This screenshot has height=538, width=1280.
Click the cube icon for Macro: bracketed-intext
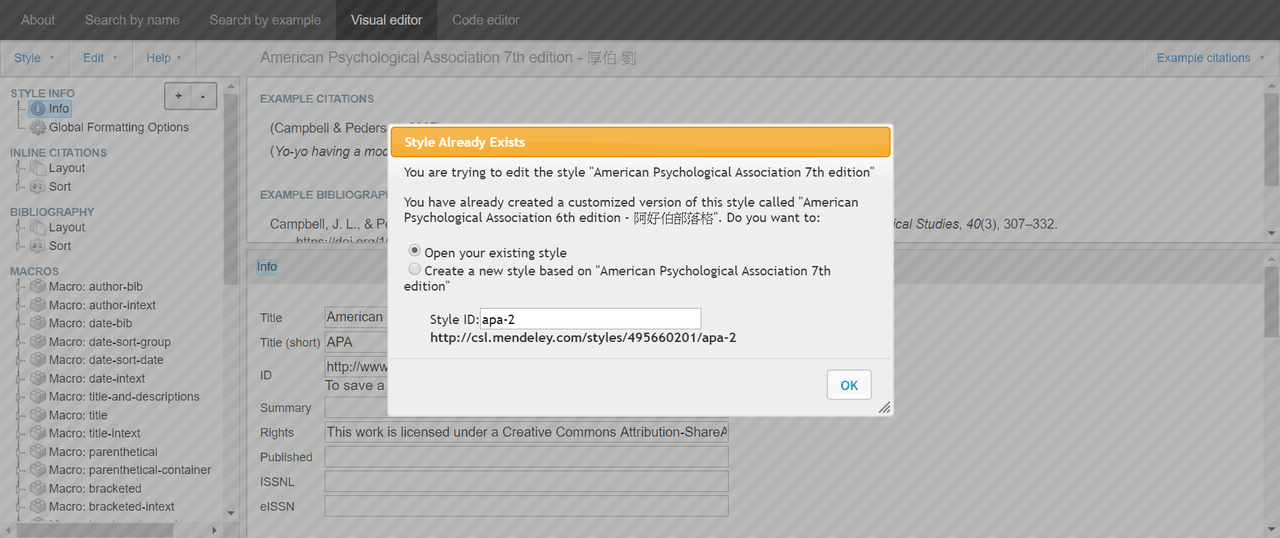(37, 507)
